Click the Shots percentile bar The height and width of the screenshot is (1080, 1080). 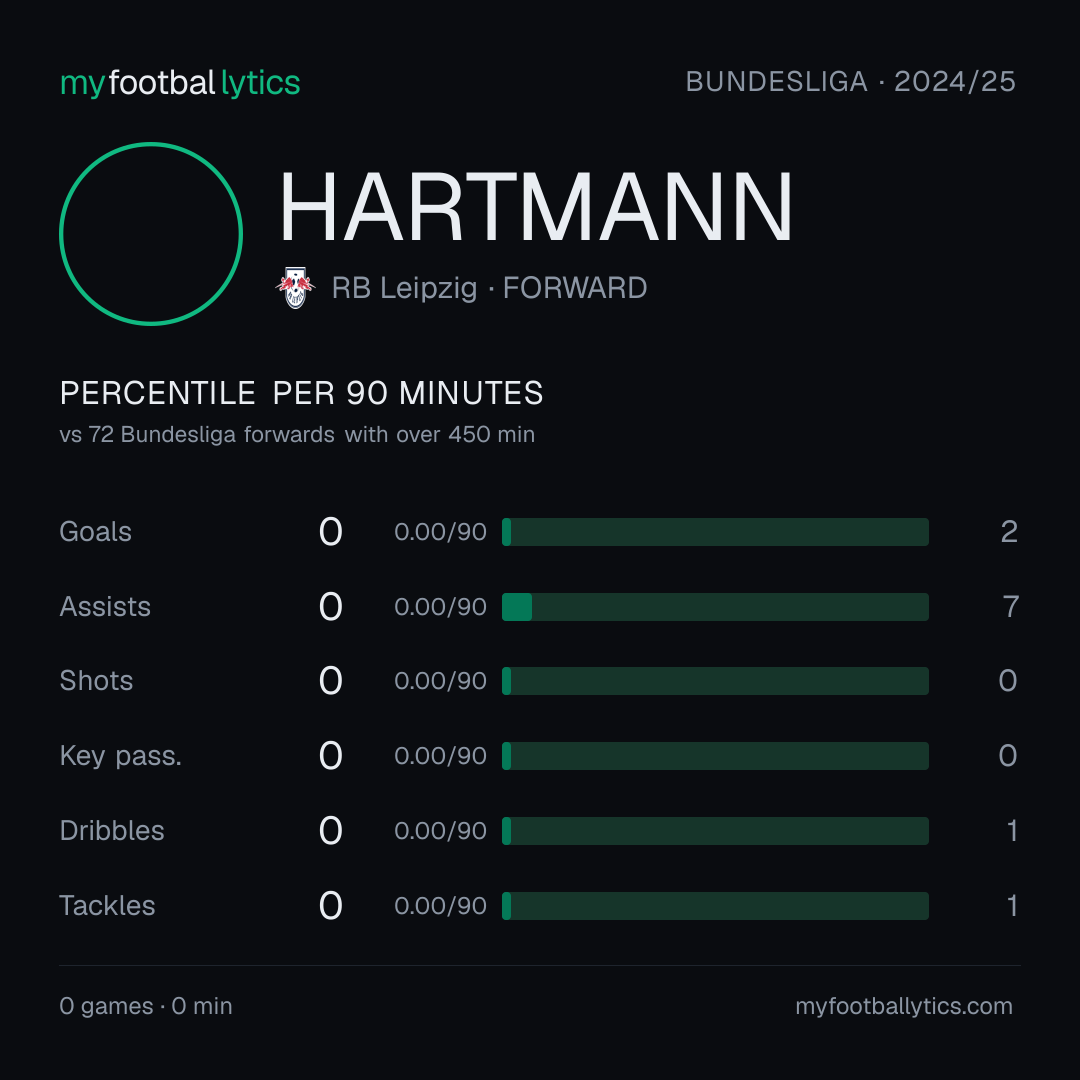pos(715,681)
